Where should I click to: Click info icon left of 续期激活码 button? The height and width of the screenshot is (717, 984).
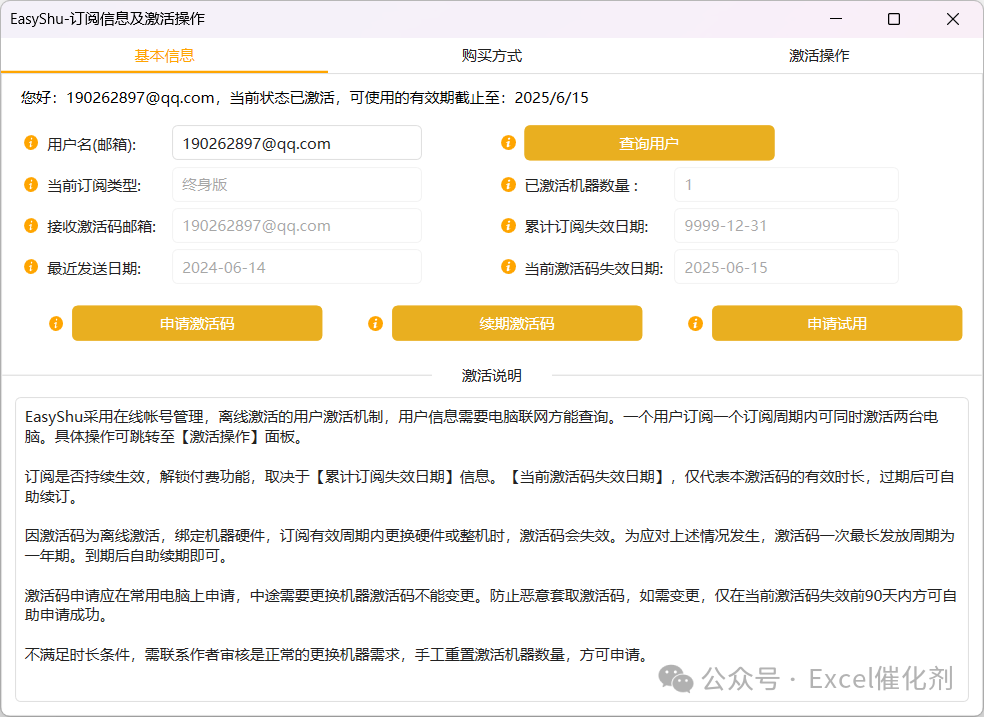pos(375,323)
